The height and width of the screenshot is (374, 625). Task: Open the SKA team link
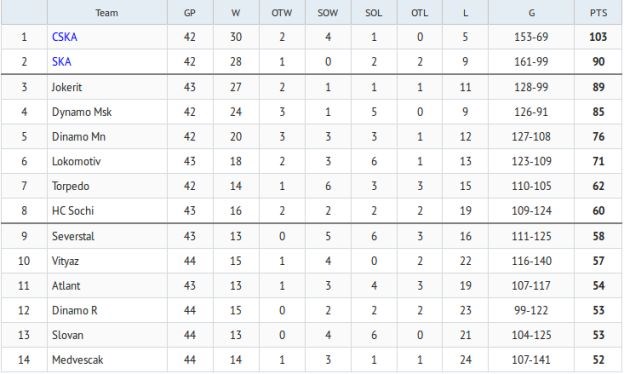(x=62, y=62)
